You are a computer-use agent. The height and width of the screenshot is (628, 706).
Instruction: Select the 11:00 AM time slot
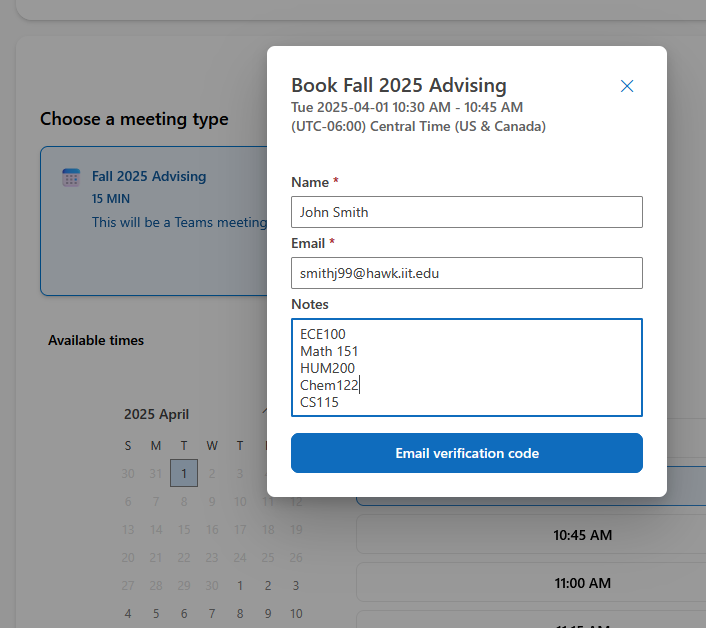(x=531, y=583)
